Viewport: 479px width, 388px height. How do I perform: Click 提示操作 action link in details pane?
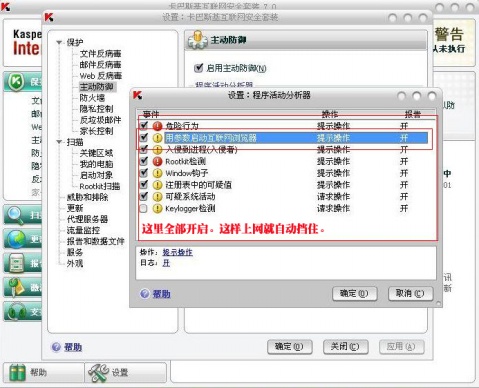pyautogui.click(x=177, y=252)
